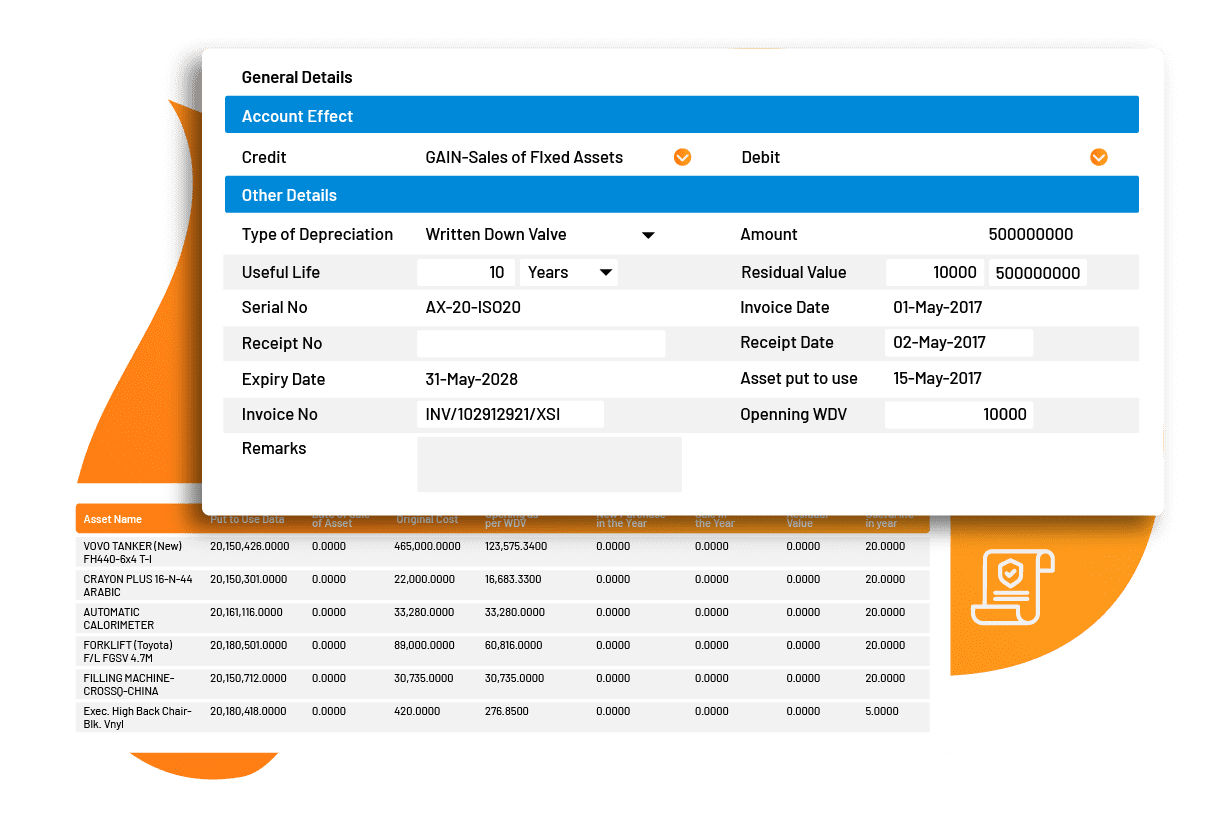Open the Years unit dropdown
Screen dimensions: 1221x828
[x=568, y=272]
